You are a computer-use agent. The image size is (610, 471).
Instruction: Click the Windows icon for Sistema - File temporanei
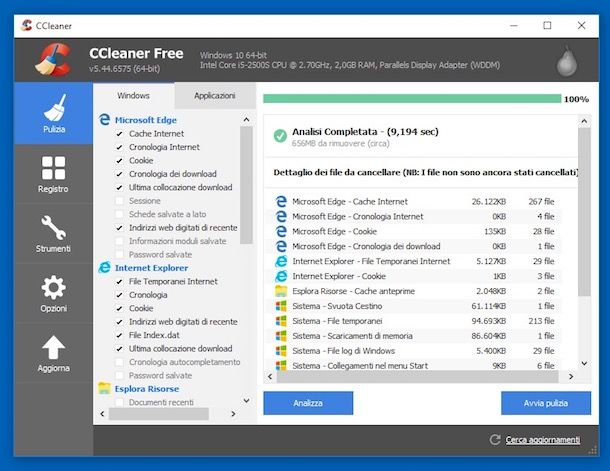tap(281, 321)
